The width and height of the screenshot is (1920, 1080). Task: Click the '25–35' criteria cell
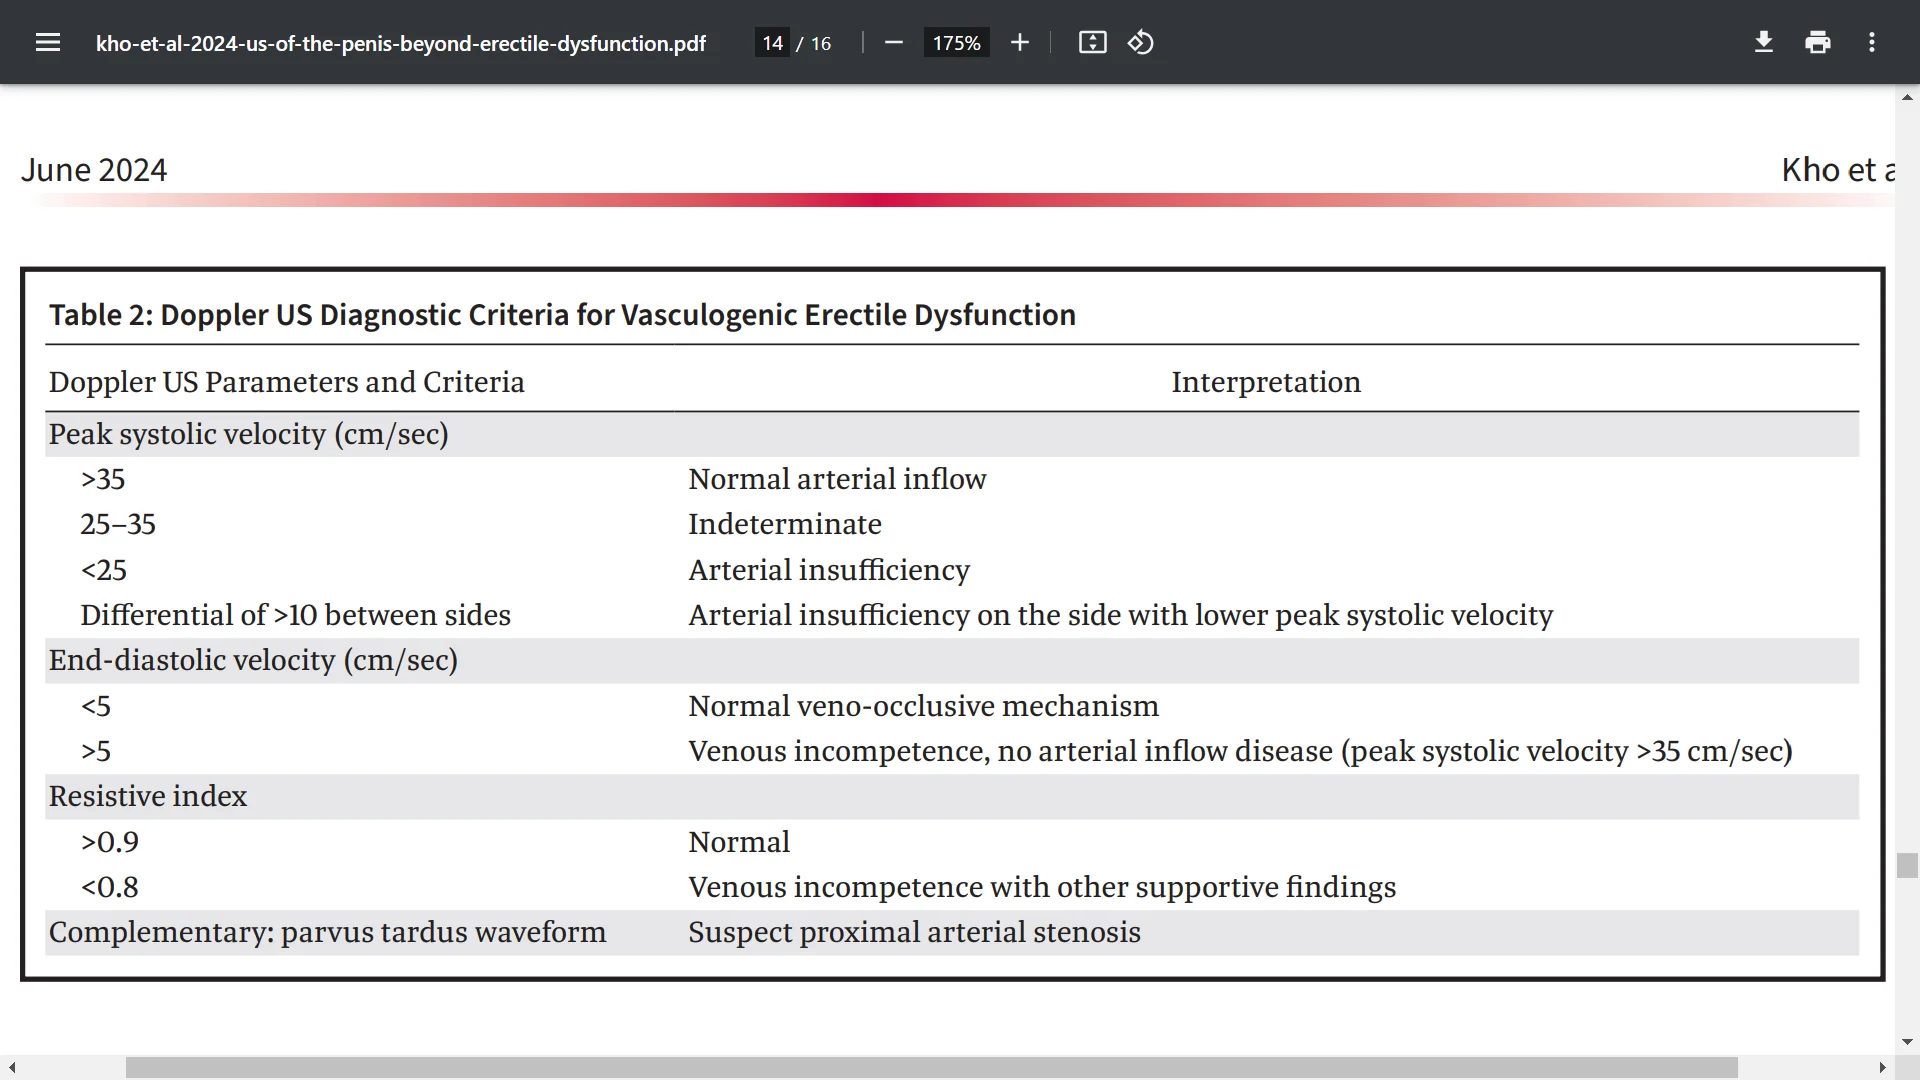118,524
